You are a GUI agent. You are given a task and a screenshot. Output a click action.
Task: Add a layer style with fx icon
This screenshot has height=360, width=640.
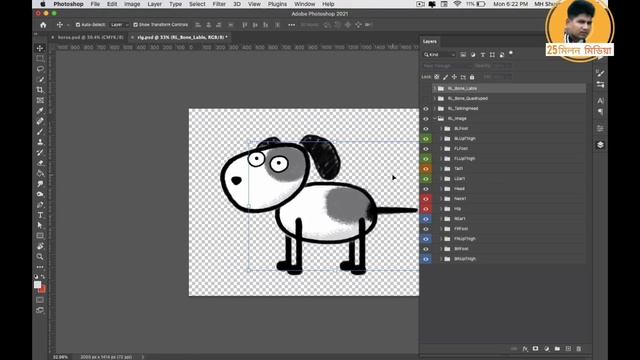525,349
